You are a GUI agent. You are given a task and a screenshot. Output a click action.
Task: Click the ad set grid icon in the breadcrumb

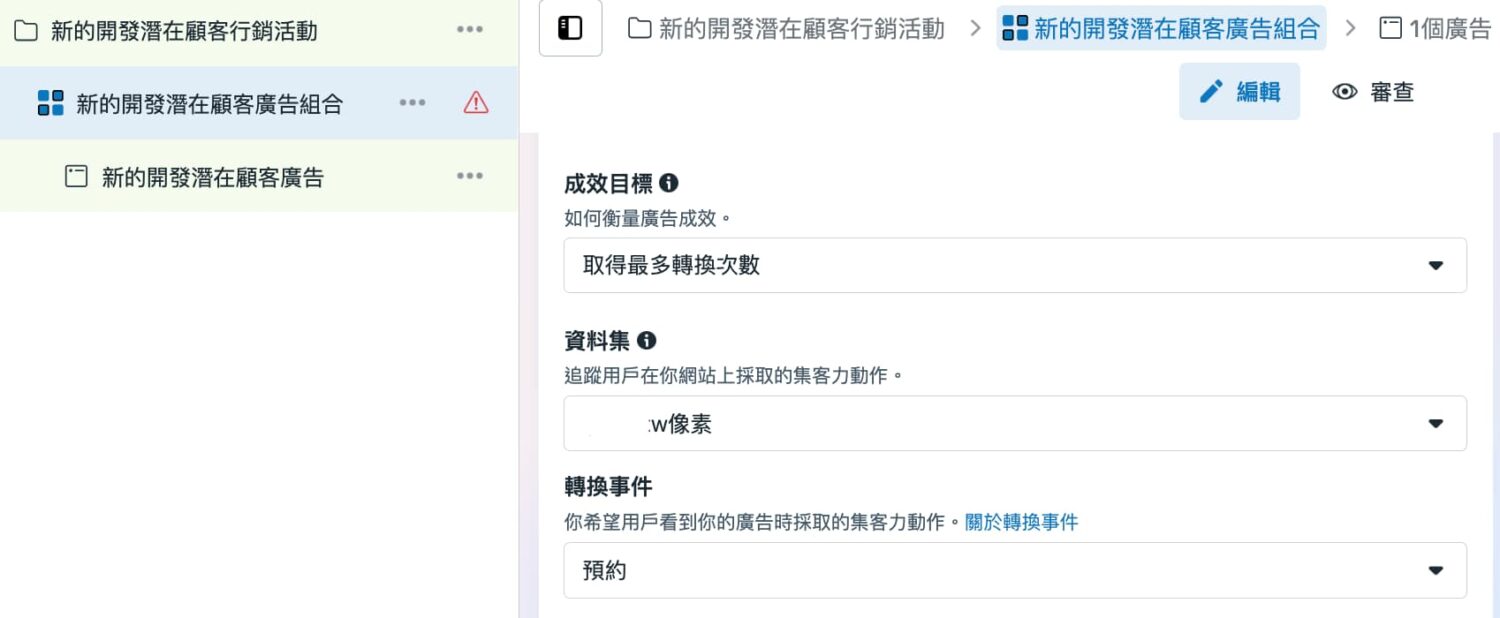pos(1013,28)
